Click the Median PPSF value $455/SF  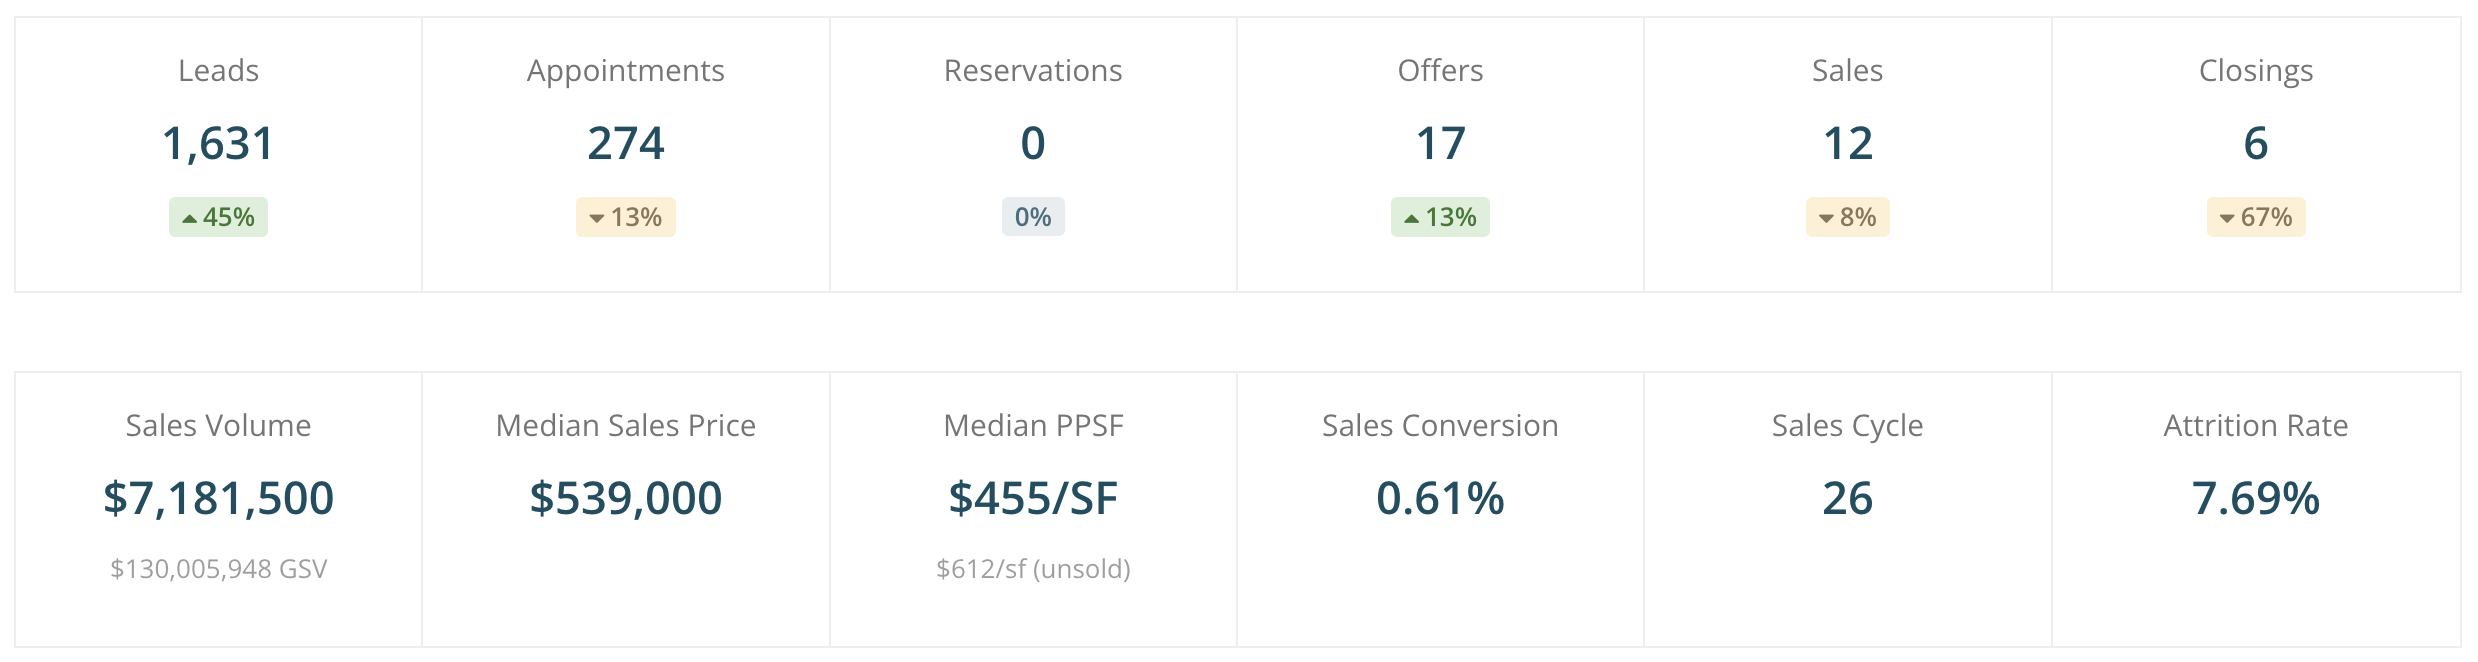[x=1033, y=498]
